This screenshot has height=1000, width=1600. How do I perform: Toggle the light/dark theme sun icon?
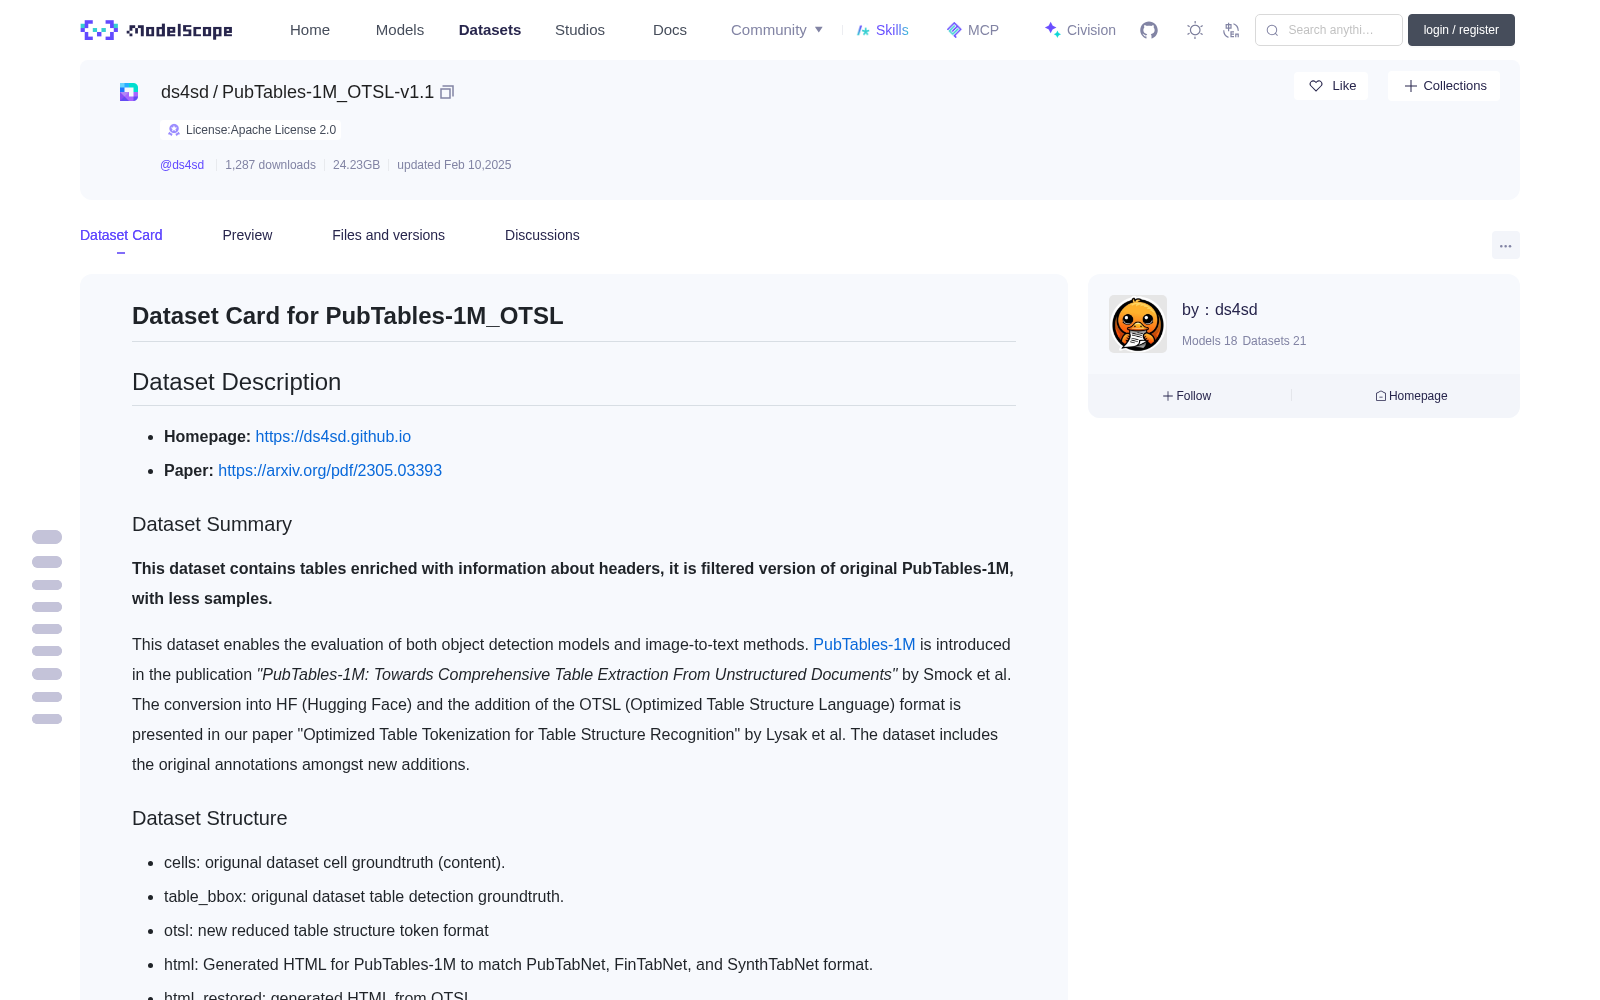tap(1195, 30)
